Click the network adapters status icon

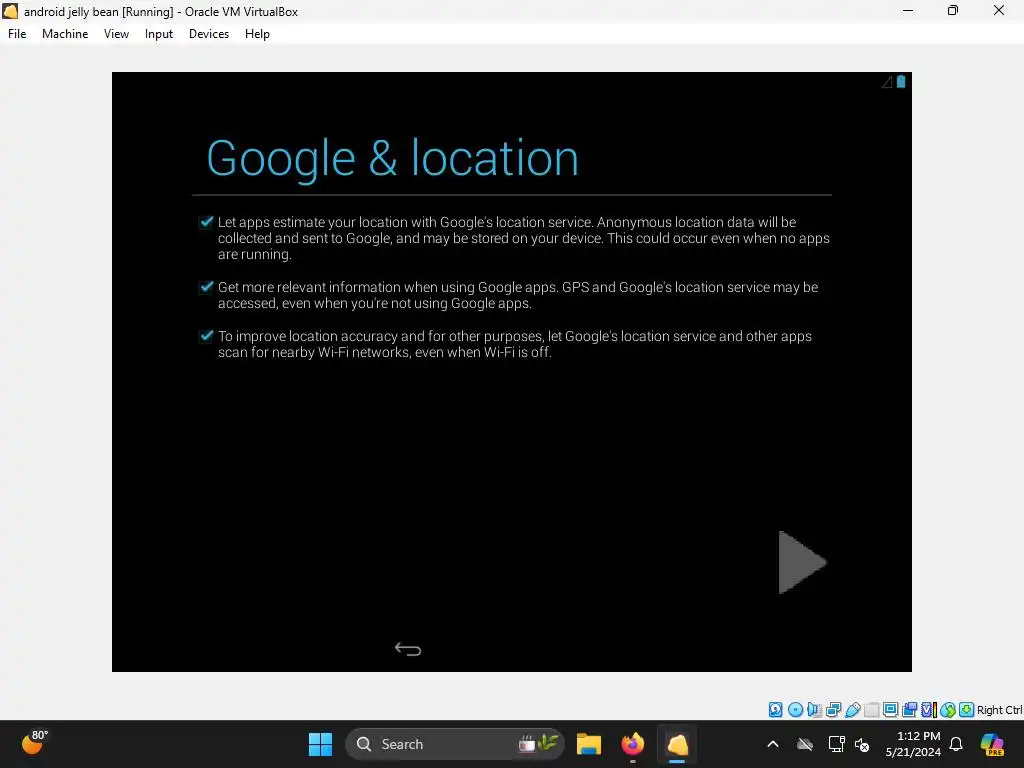(x=833, y=710)
